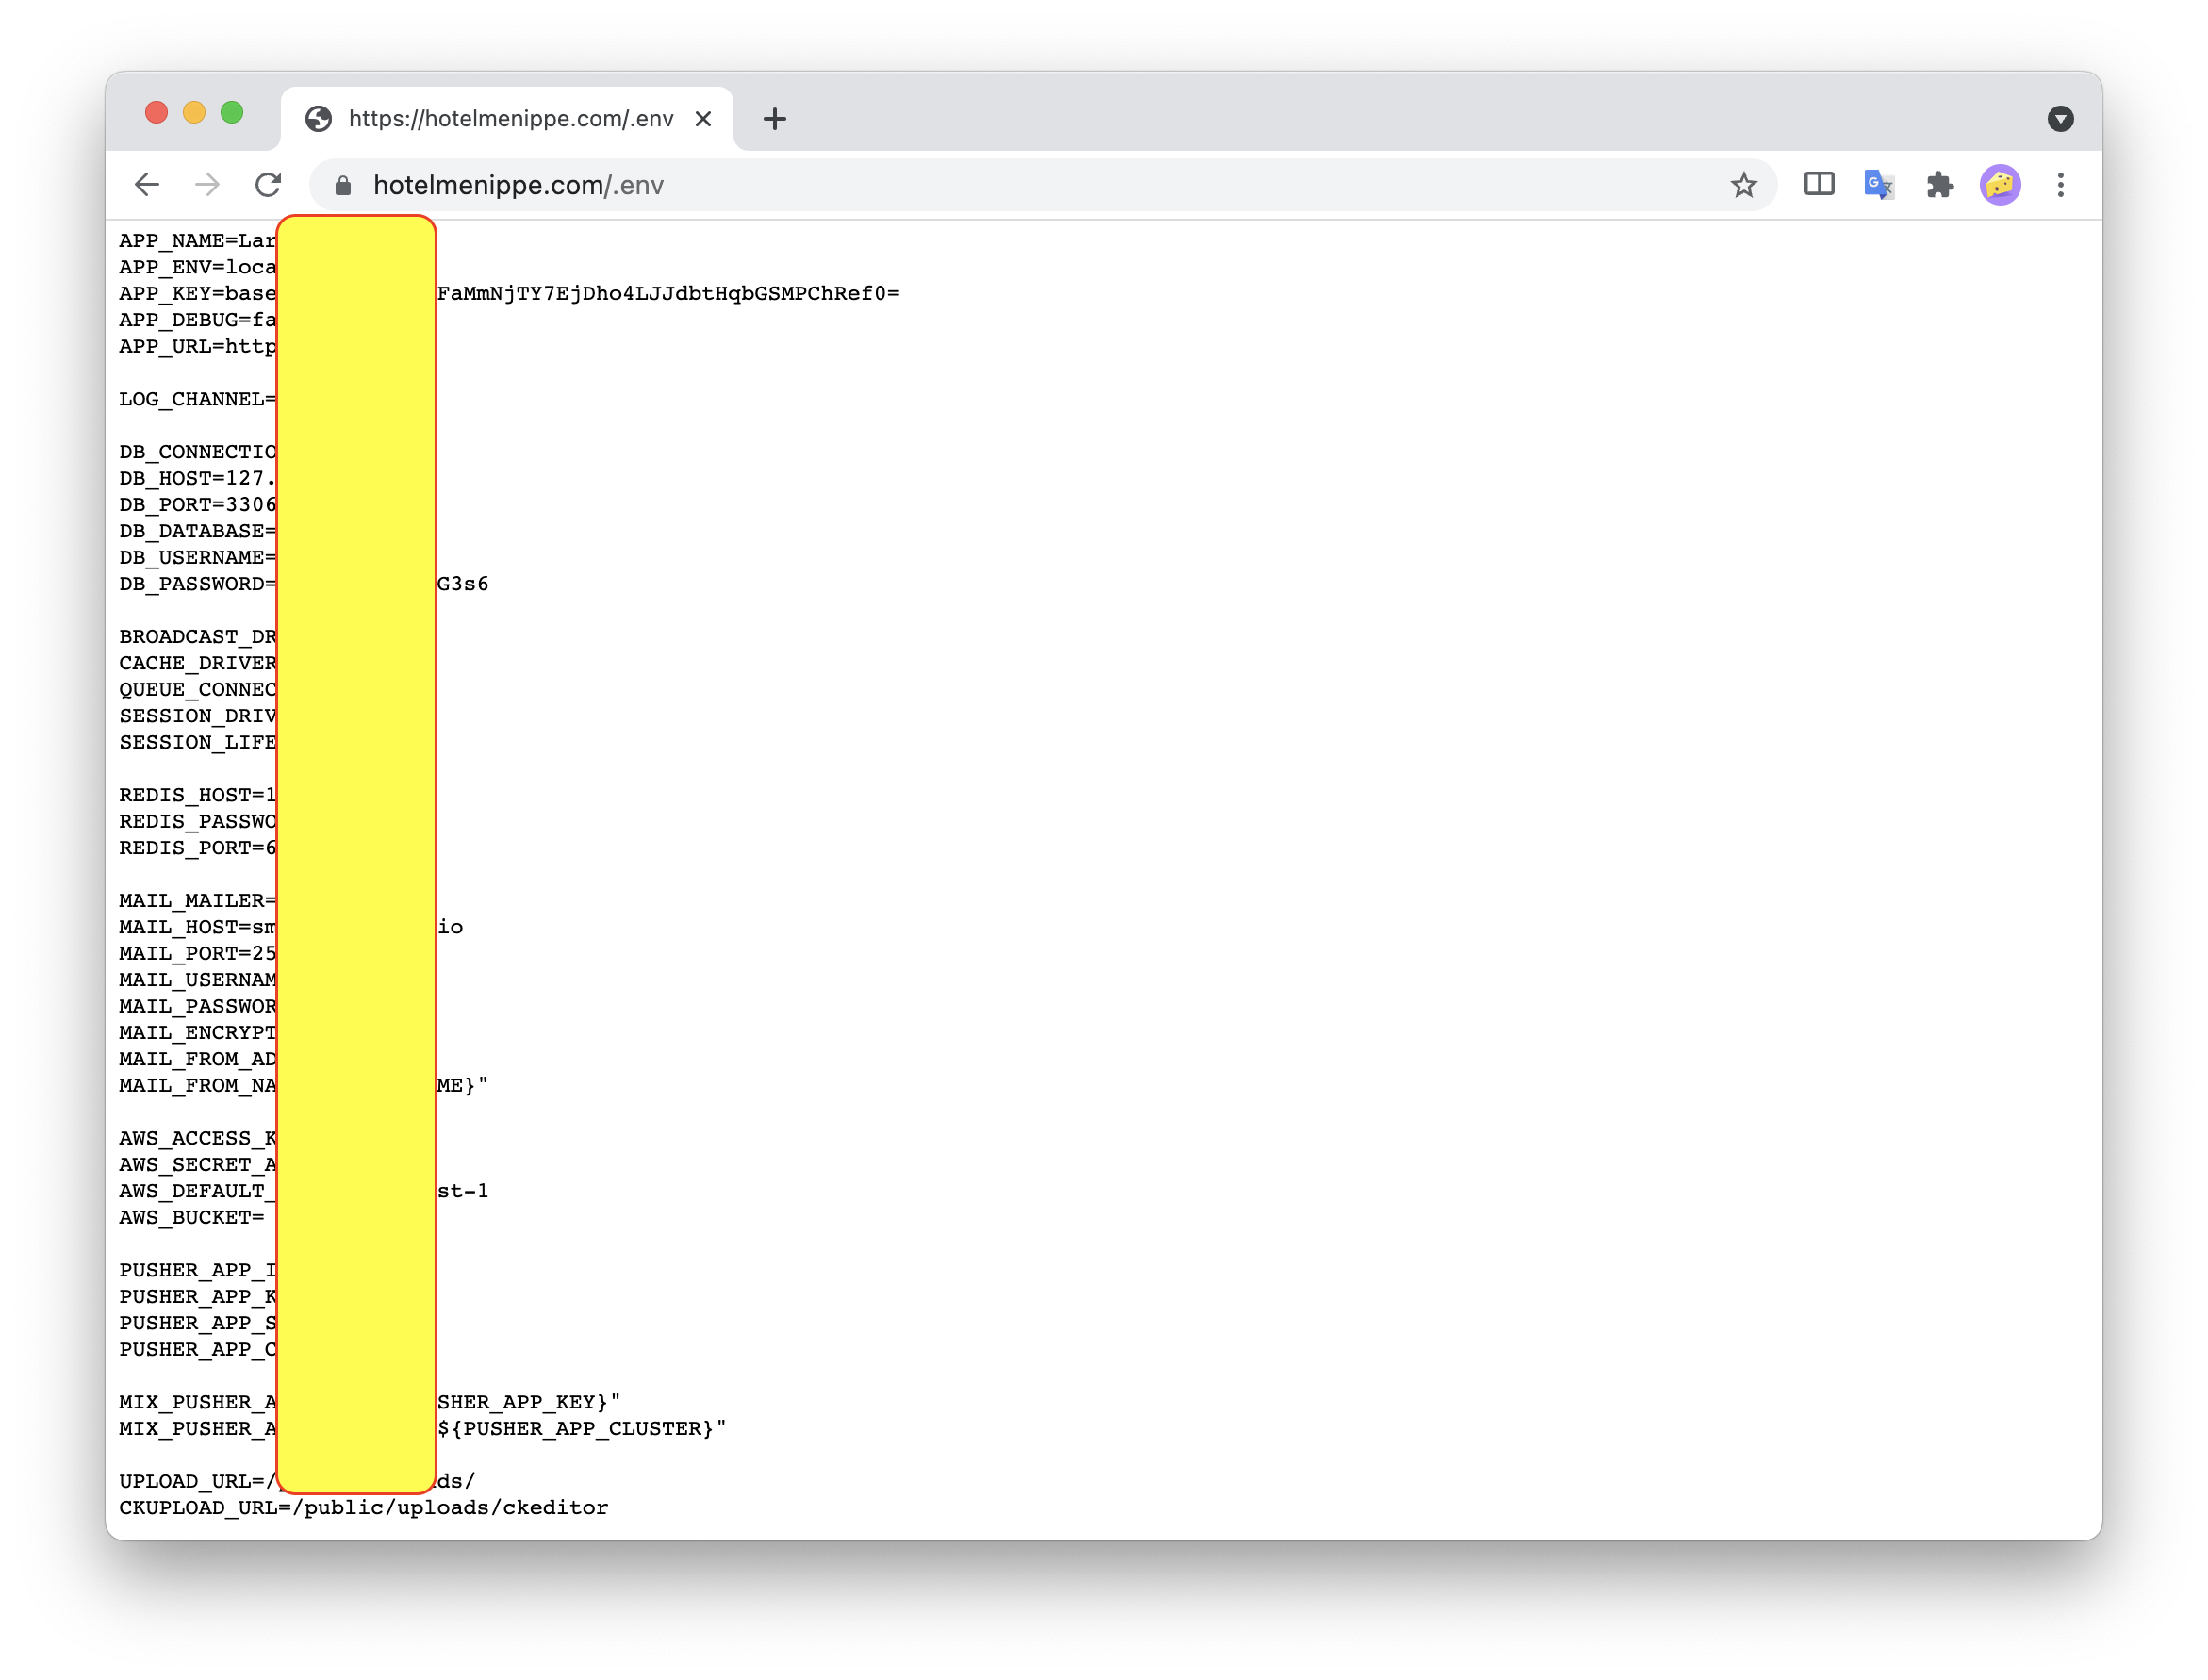The image size is (2208, 1680).
Task: Click the forward navigation arrow
Action: coord(207,185)
